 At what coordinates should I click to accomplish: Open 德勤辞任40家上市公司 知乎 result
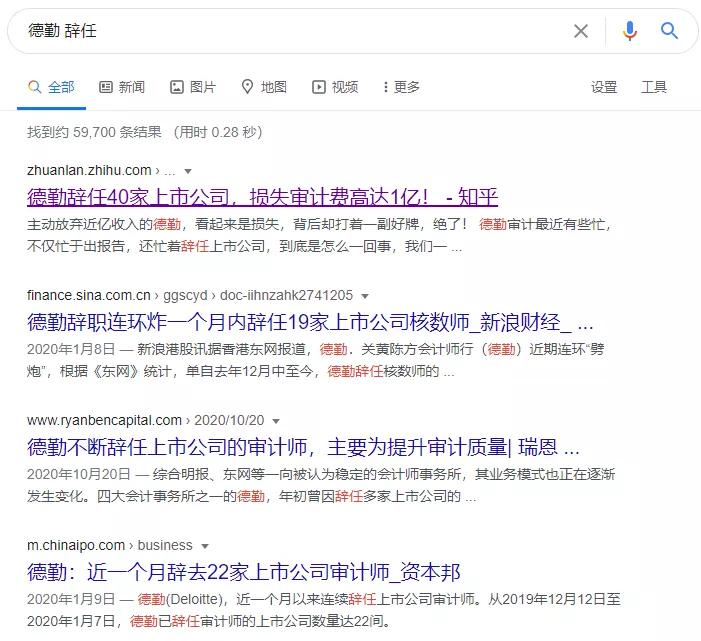(x=262, y=197)
